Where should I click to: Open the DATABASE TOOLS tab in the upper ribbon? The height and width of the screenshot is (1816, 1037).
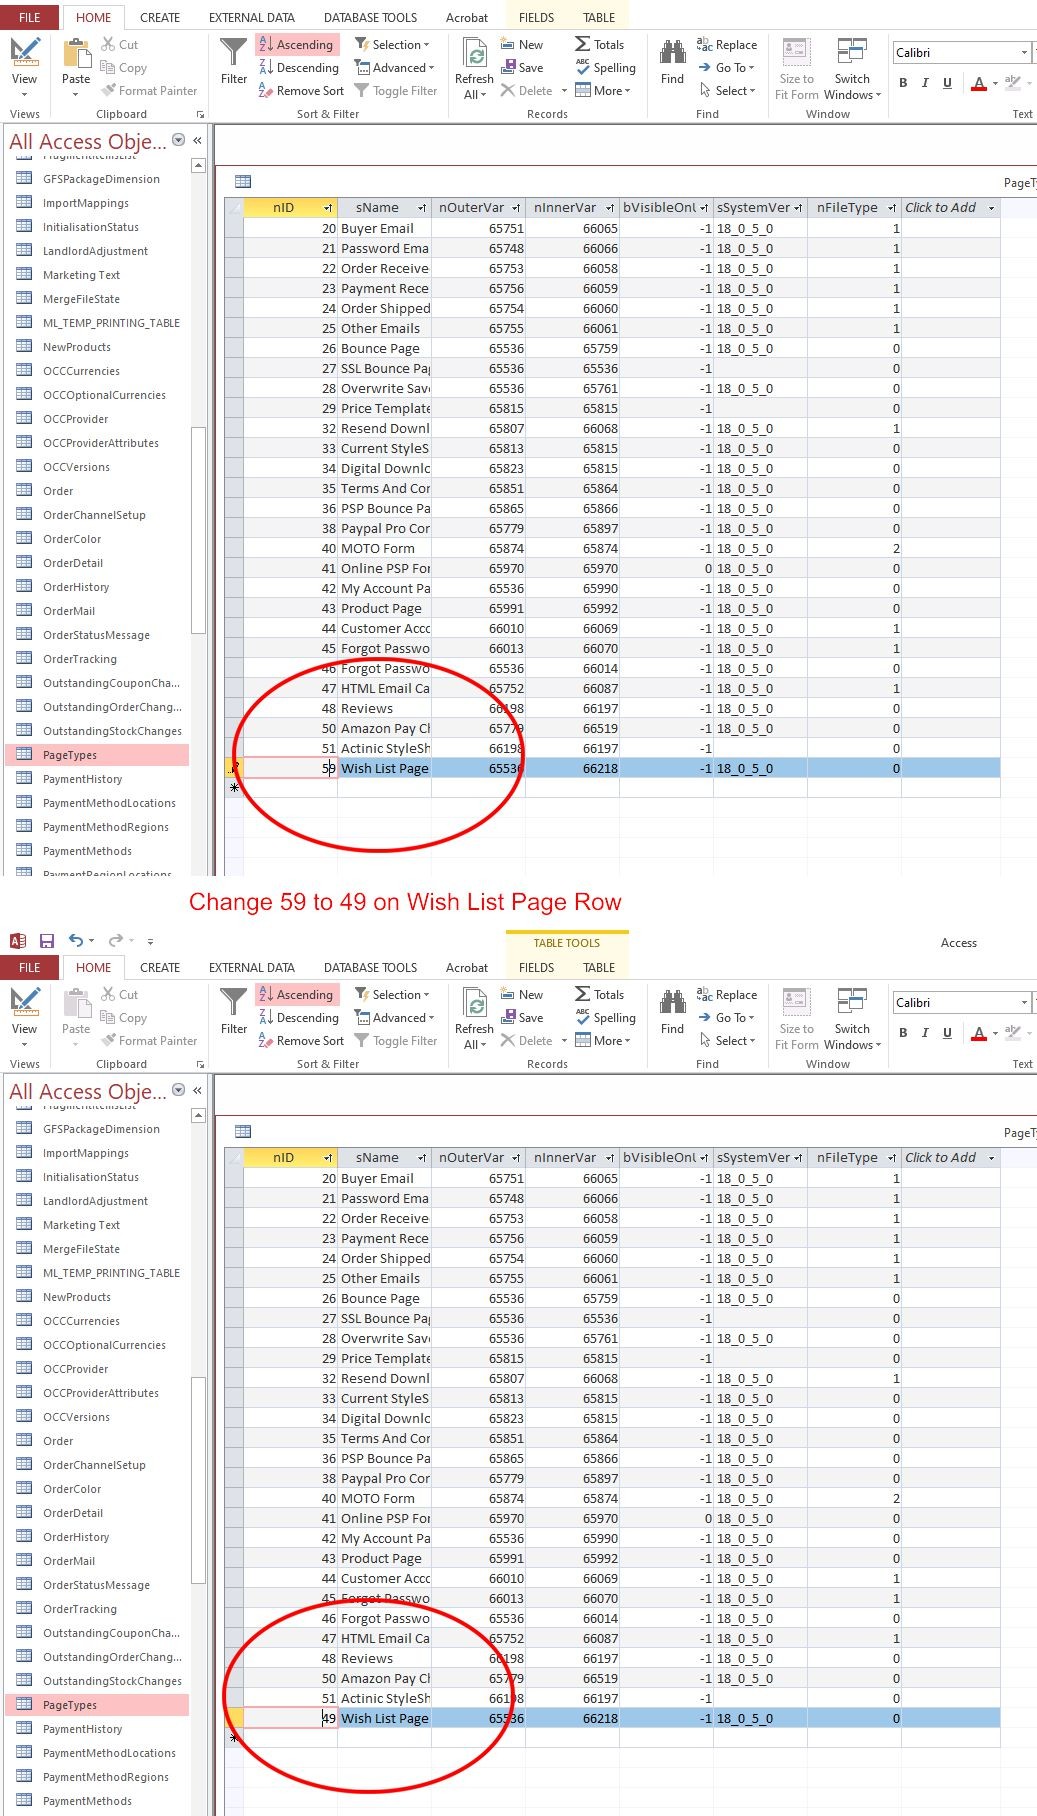pyautogui.click(x=370, y=17)
